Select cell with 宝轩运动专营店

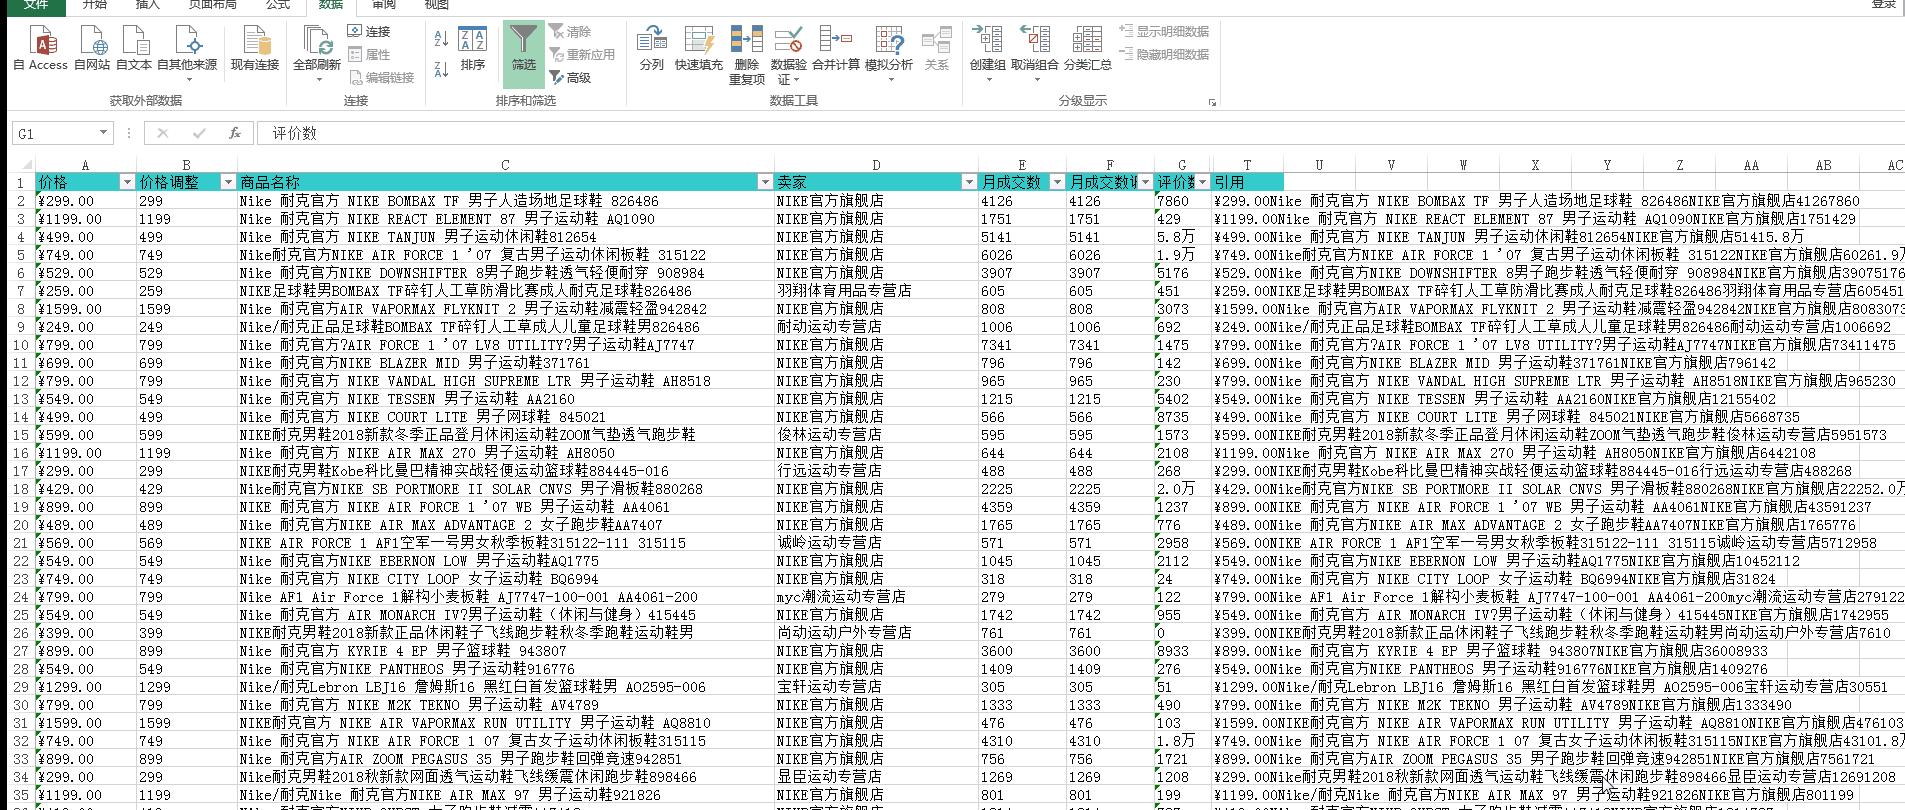[x=876, y=687]
